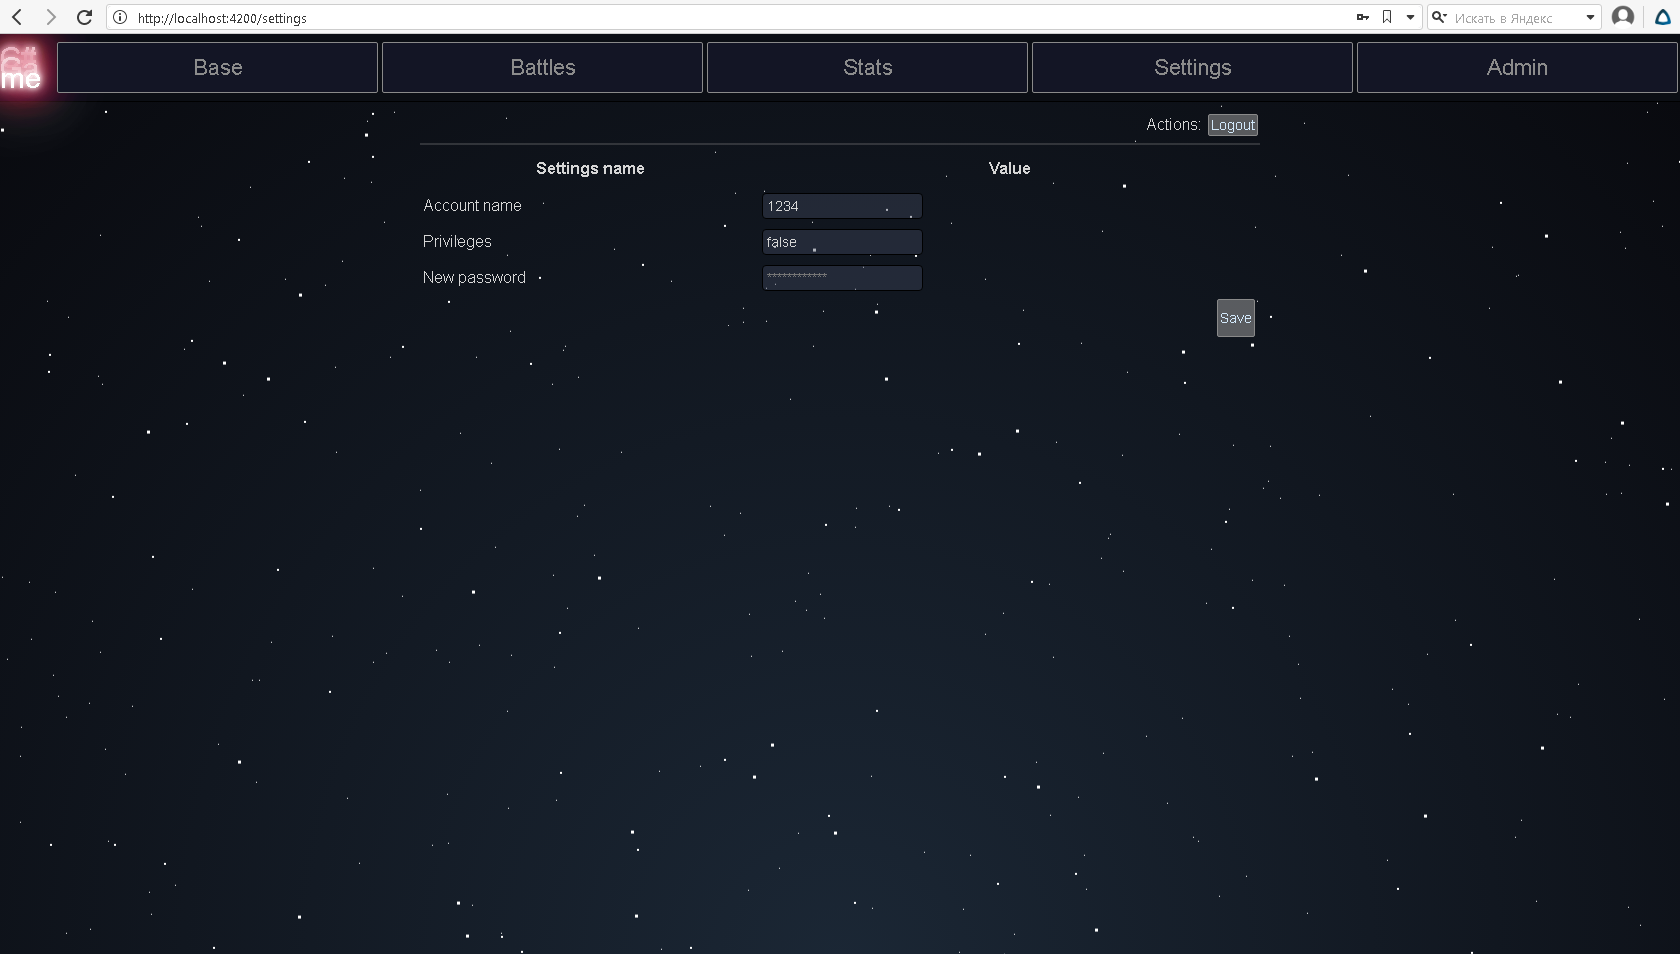Open saved passwords key icon
Viewport: 1680px width, 954px height.
[1362, 17]
